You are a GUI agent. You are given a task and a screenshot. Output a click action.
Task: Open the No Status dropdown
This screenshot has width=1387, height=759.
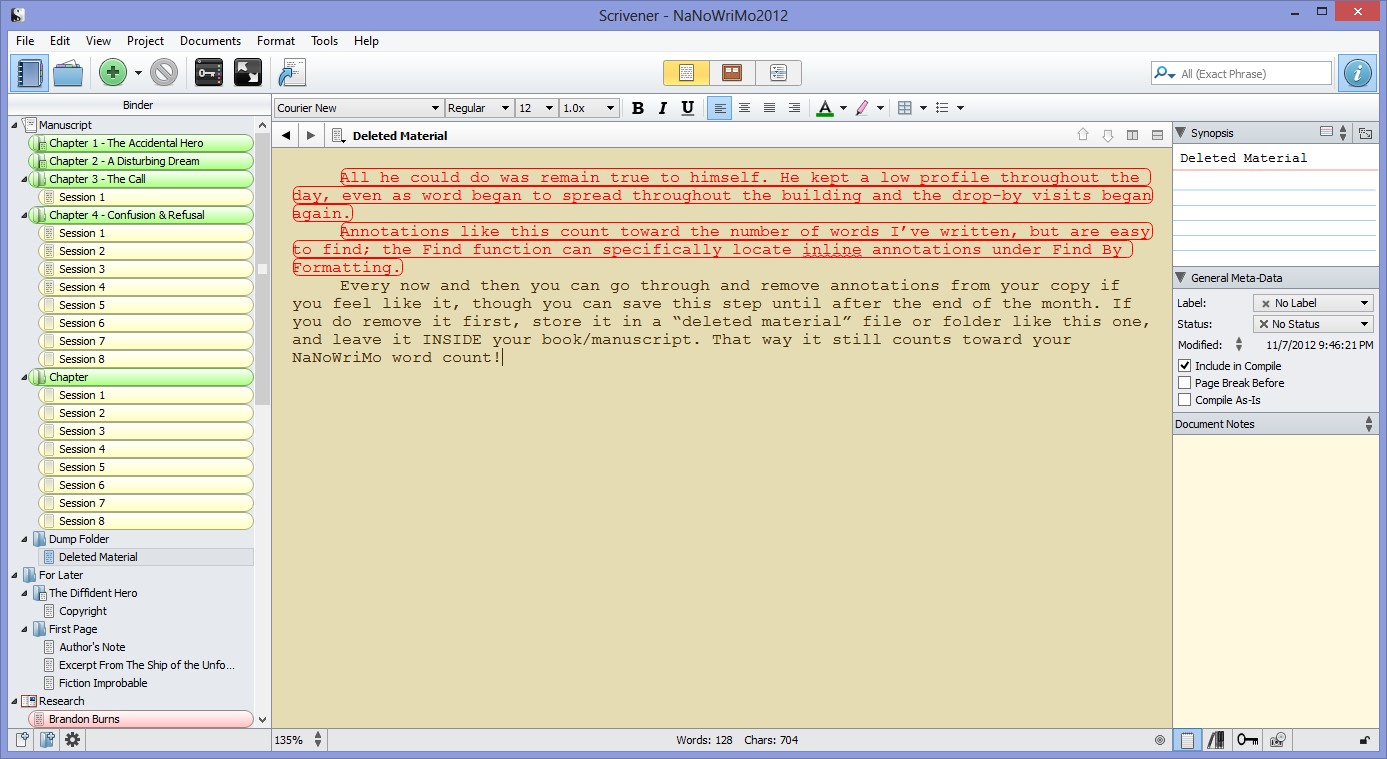[1313, 324]
